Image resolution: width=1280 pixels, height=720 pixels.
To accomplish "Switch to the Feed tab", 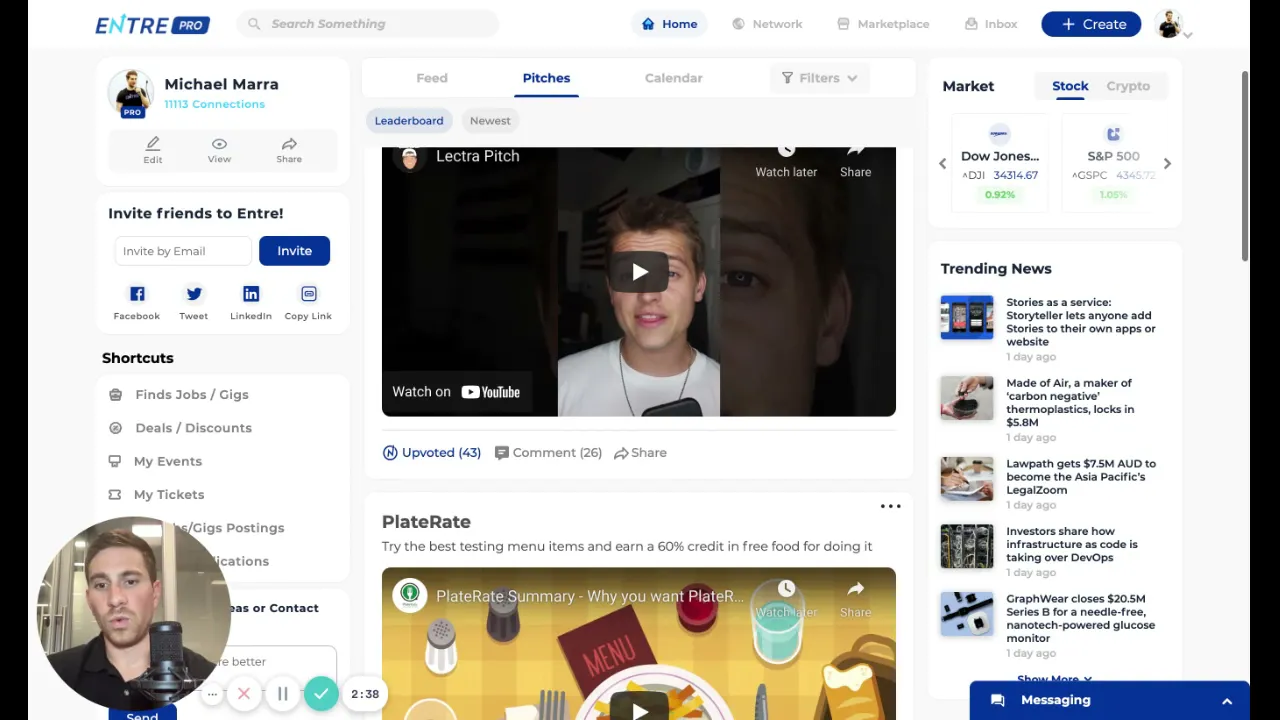I will coord(432,78).
